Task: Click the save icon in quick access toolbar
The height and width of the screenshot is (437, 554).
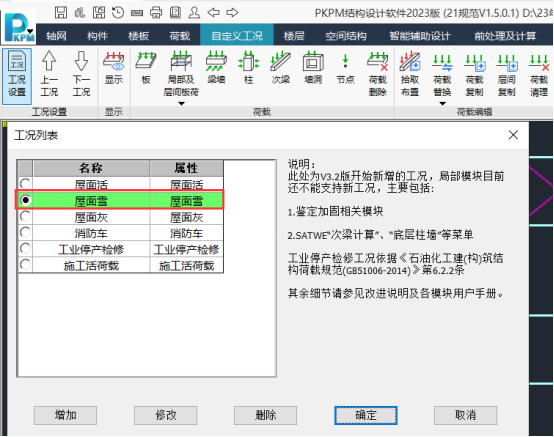Action: pyautogui.click(x=61, y=13)
